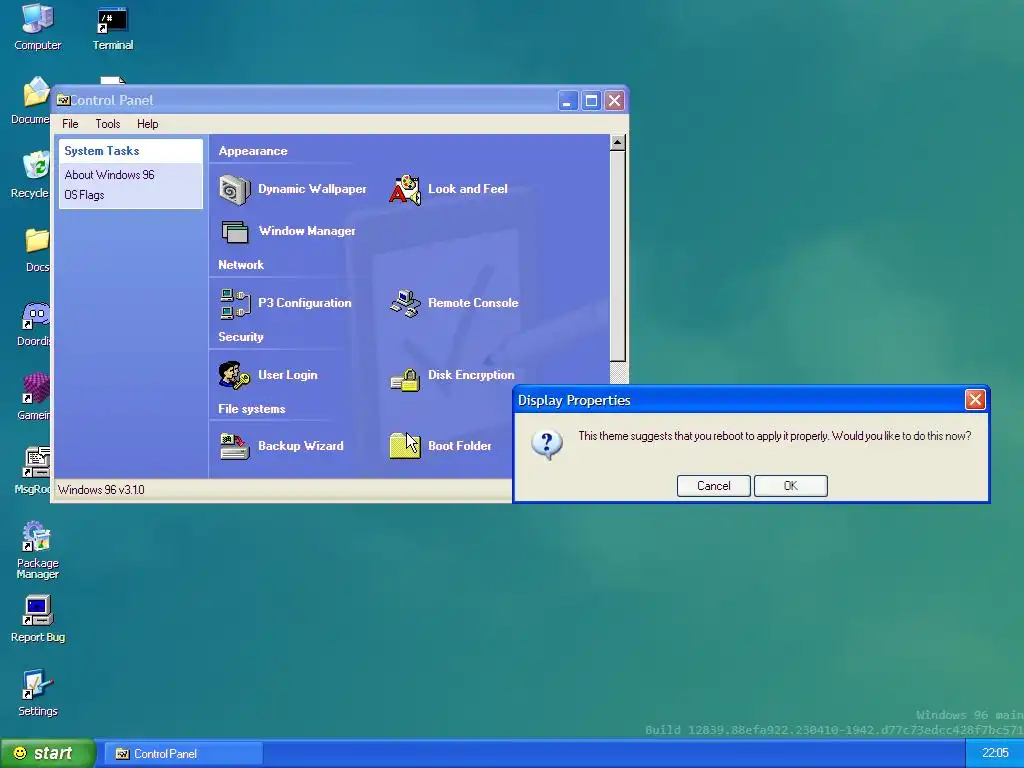1024x768 pixels.
Task: Launch the MsgRoom desktop shortcut
Action: 37,462
